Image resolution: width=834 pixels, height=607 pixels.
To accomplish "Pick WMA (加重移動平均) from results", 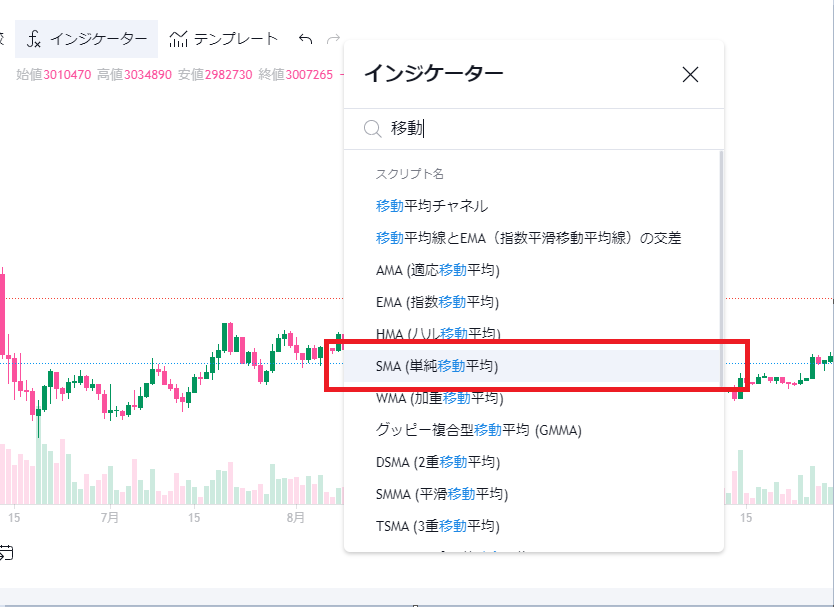I will (x=437, y=398).
